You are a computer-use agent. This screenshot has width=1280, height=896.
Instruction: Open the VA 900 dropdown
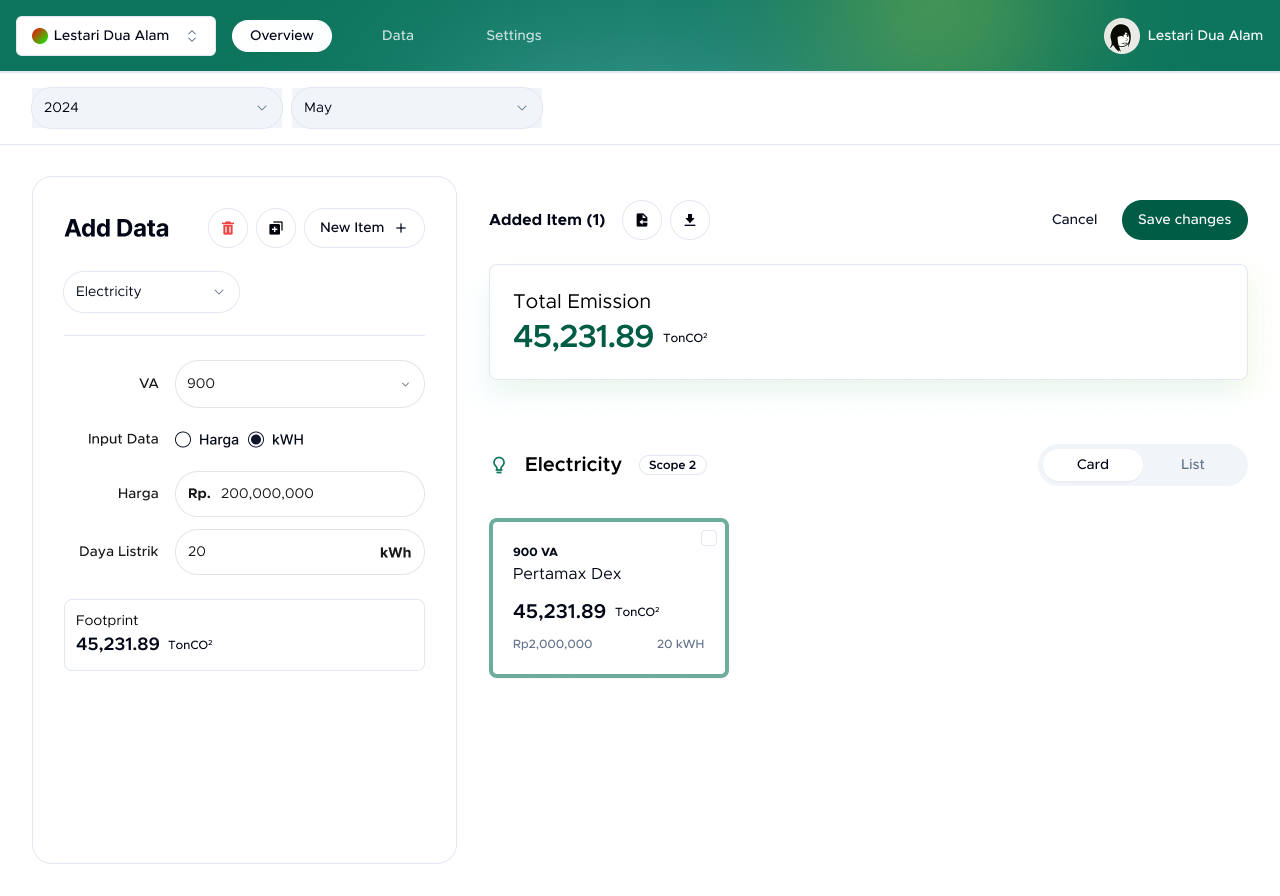(x=299, y=384)
